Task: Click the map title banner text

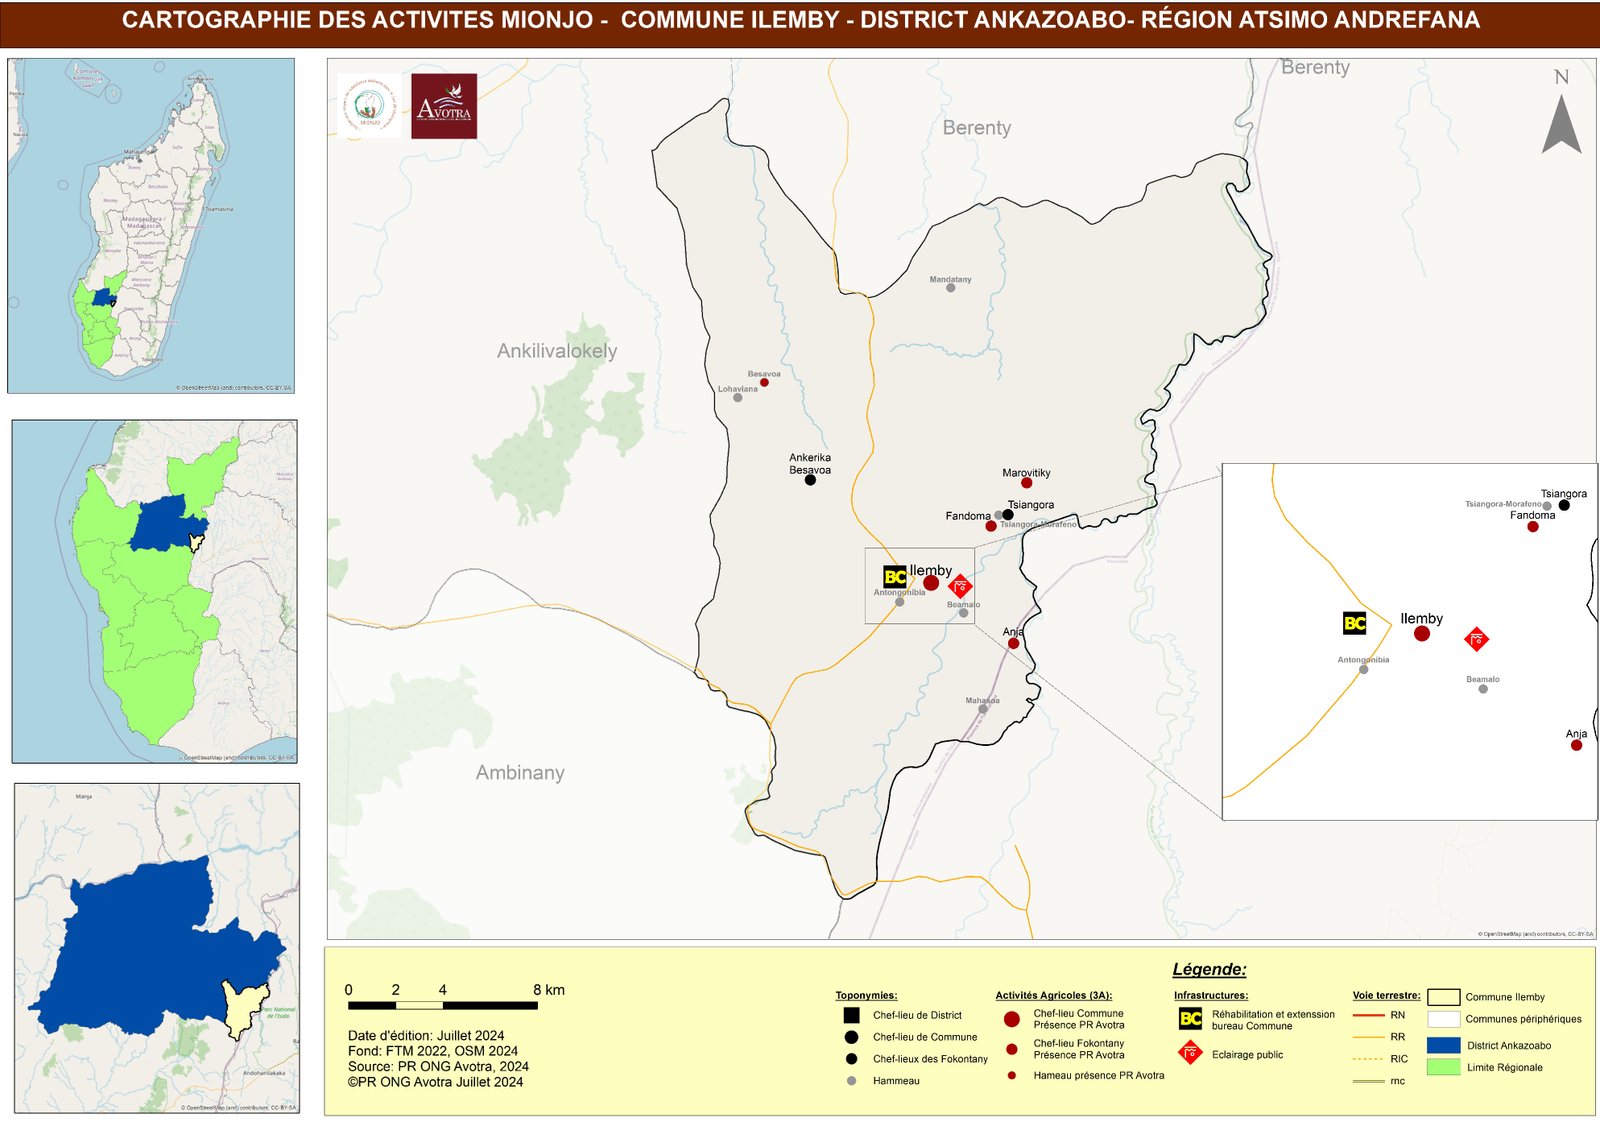Action: click(800, 20)
